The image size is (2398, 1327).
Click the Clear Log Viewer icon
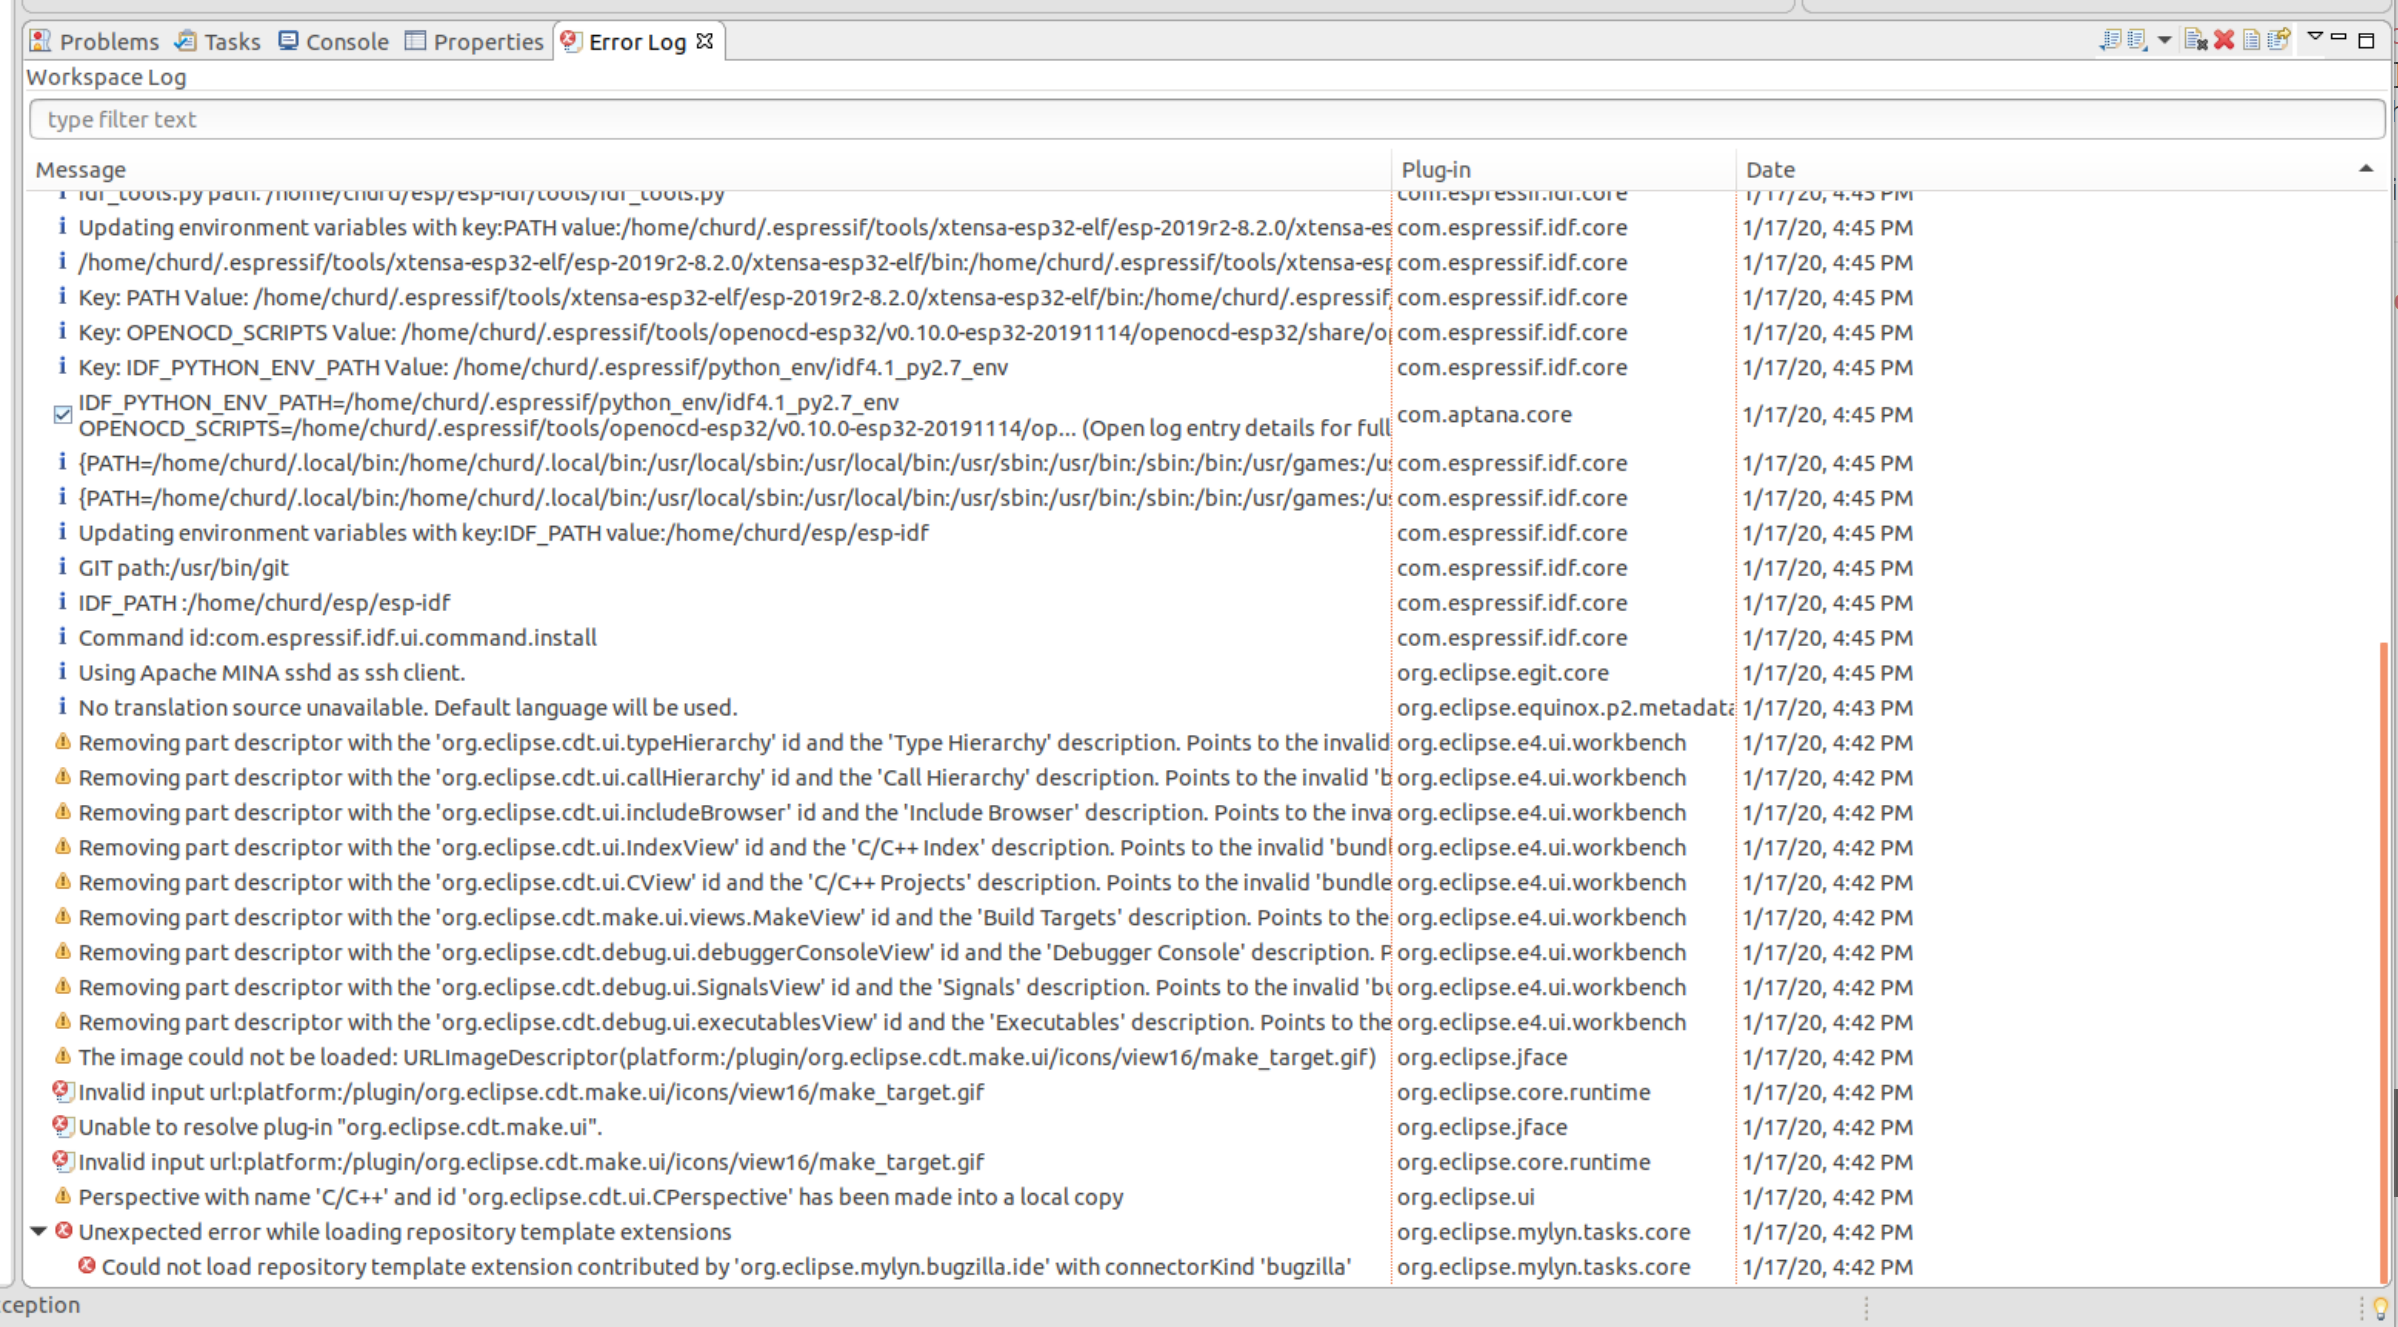pos(2196,40)
